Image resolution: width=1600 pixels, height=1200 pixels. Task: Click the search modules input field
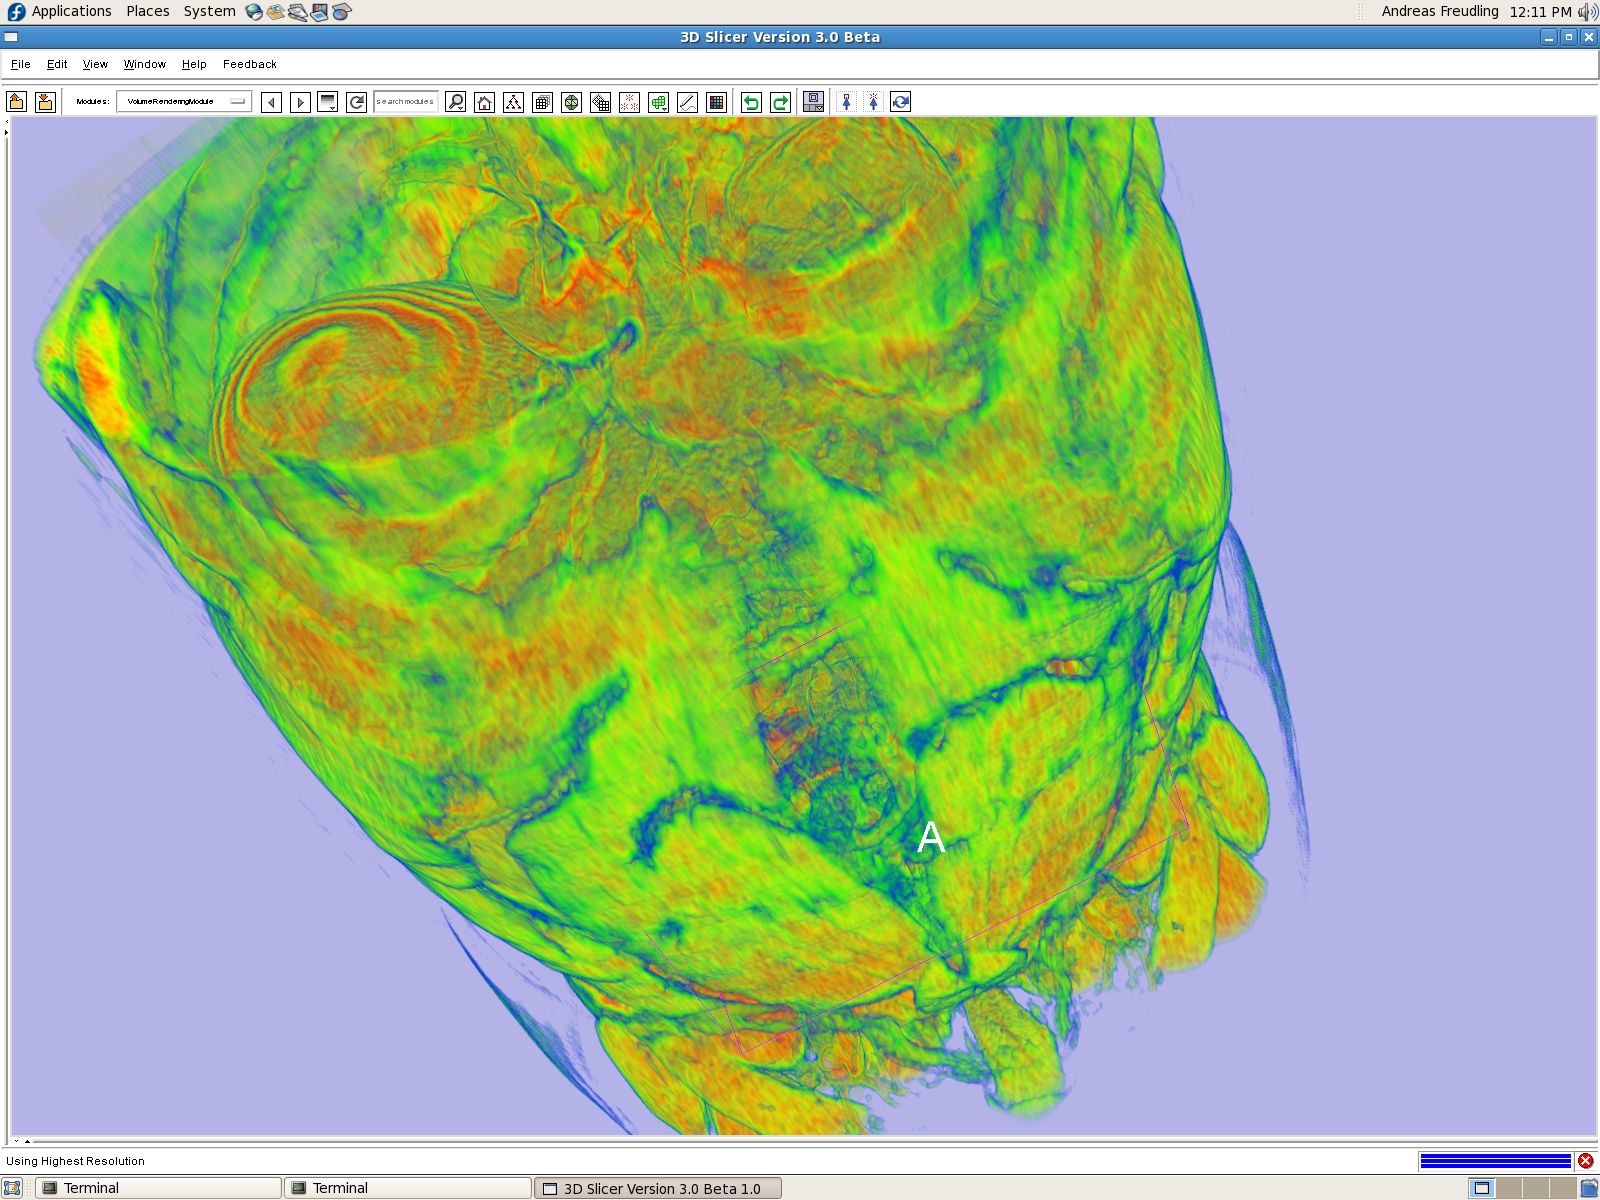click(405, 102)
